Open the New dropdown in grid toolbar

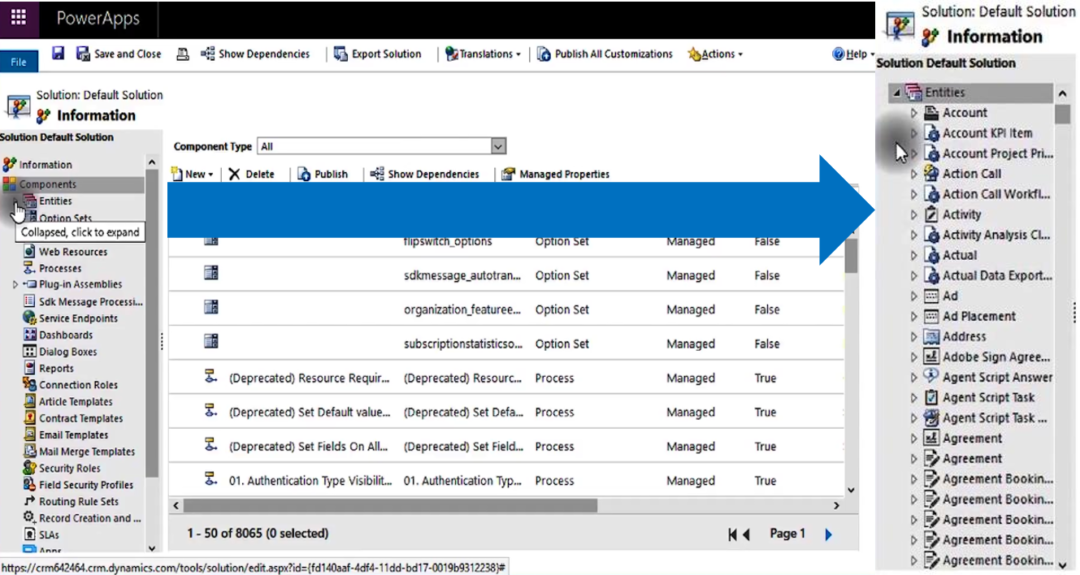point(192,174)
